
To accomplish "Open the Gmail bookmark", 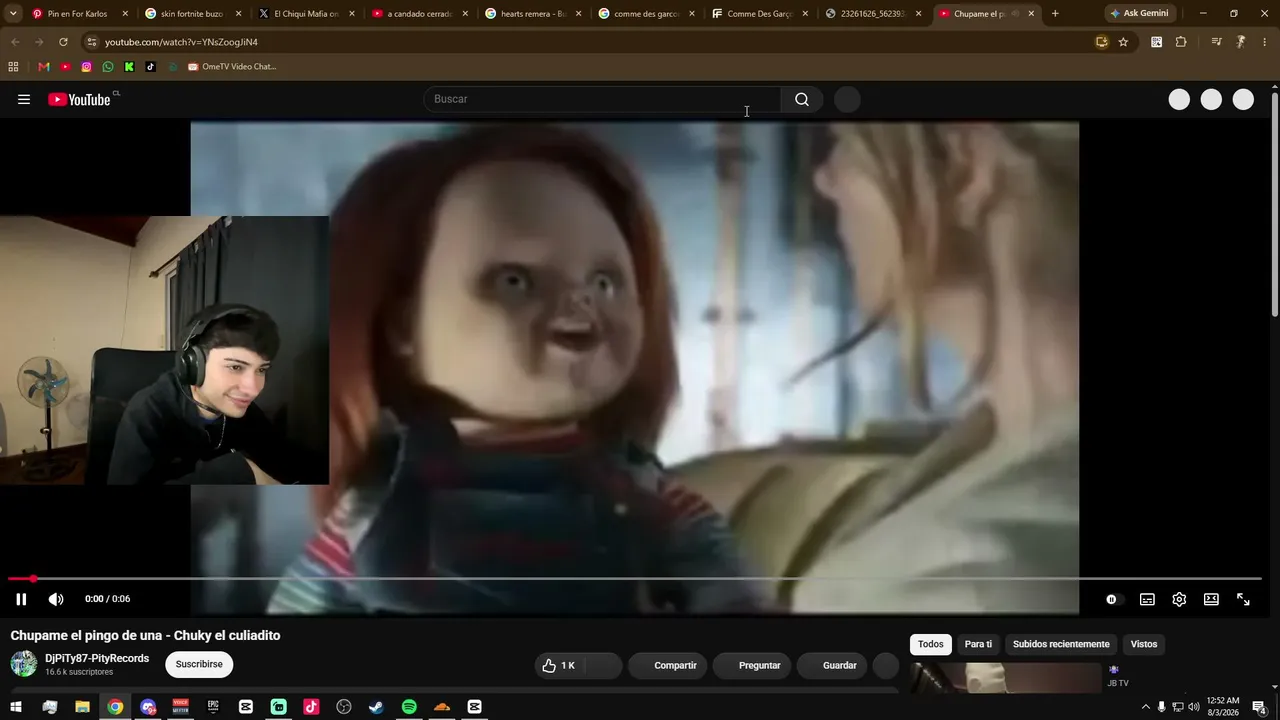I will tap(44, 67).
